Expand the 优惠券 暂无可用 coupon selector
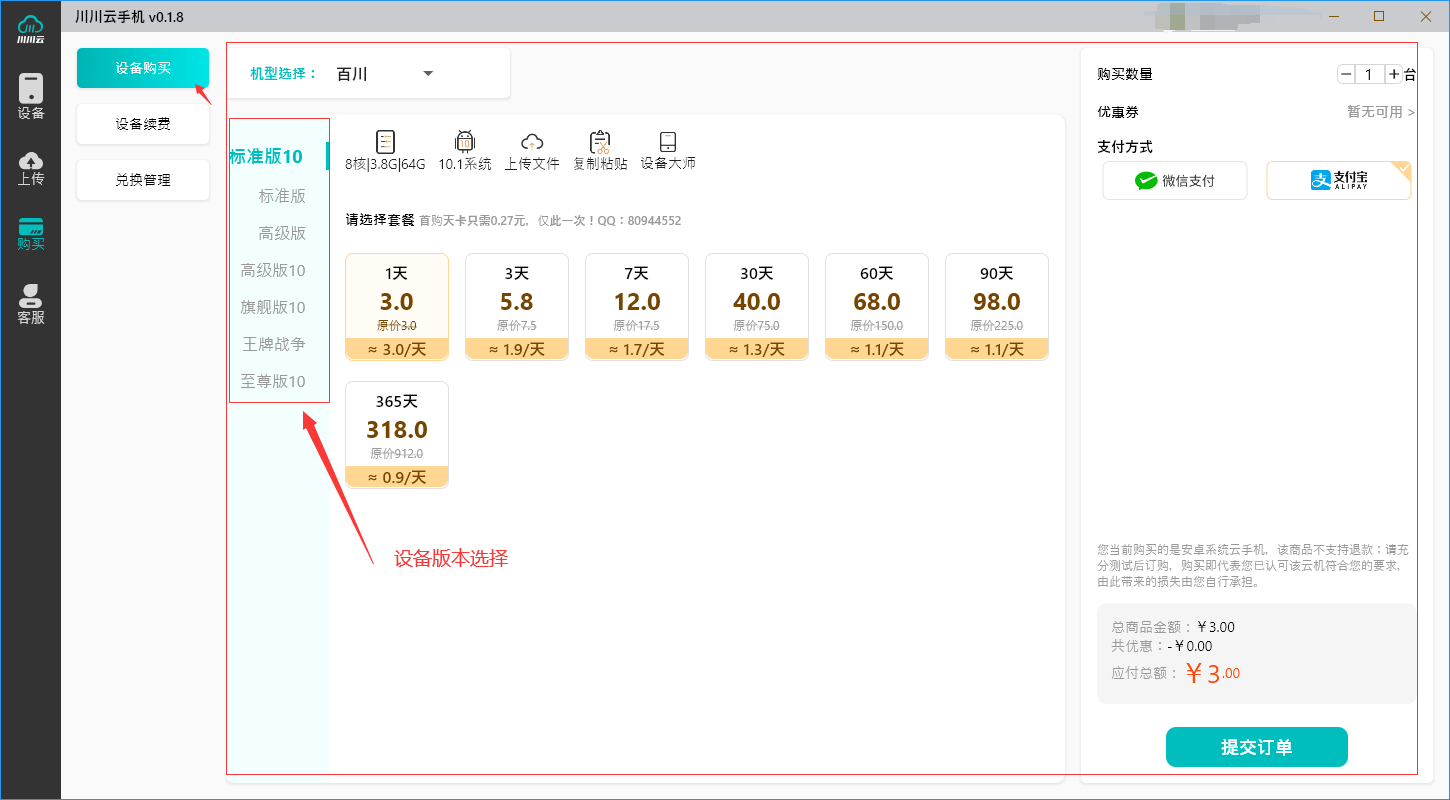 (x=1380, y=112)
